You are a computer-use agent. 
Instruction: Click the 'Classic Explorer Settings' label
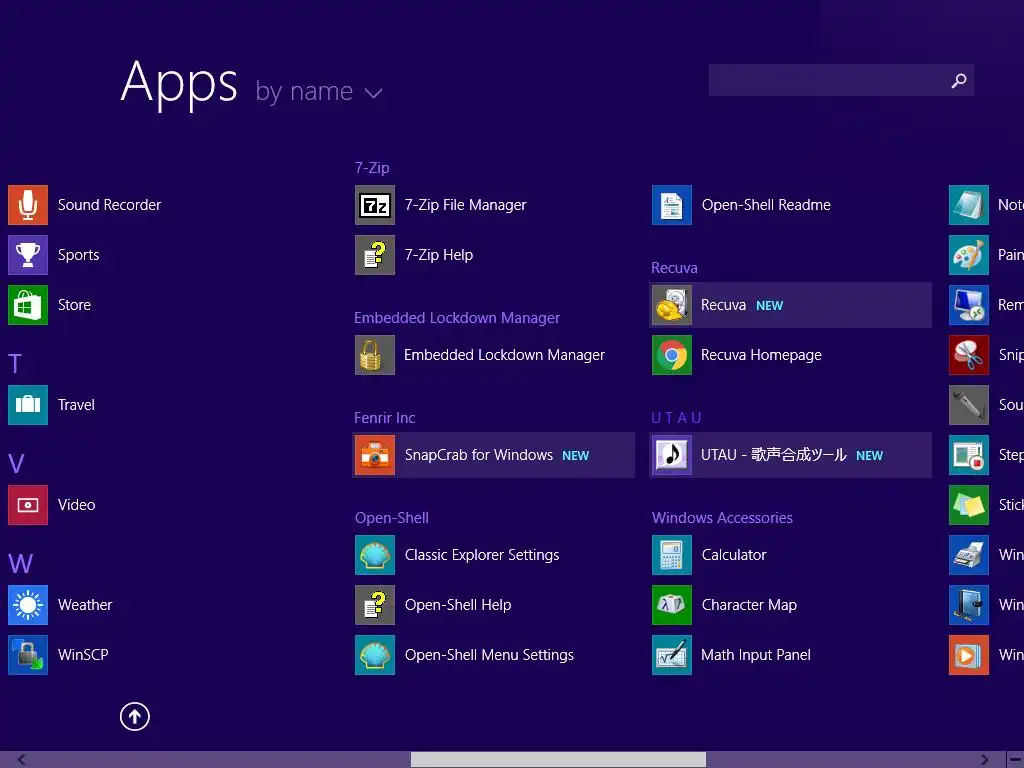482,555
